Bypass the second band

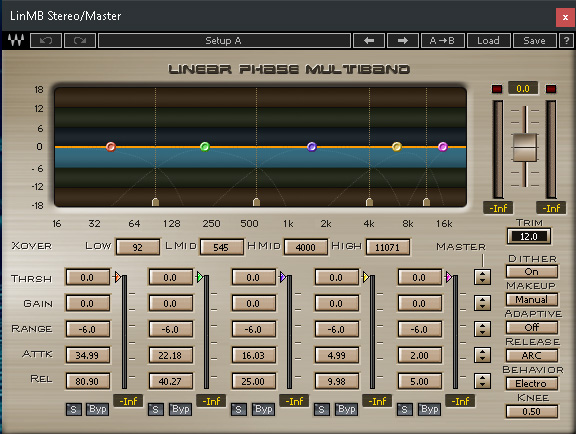[x=180, y=409]
